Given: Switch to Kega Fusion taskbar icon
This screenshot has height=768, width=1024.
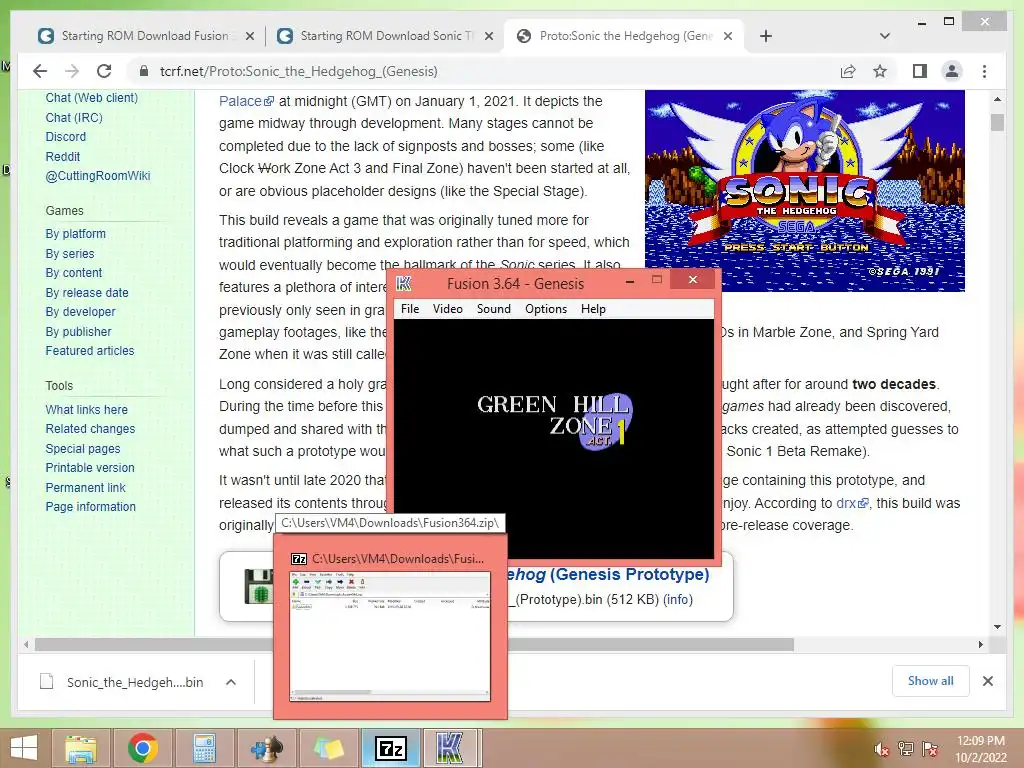Looking at the screenshot, I should (452, 748).
